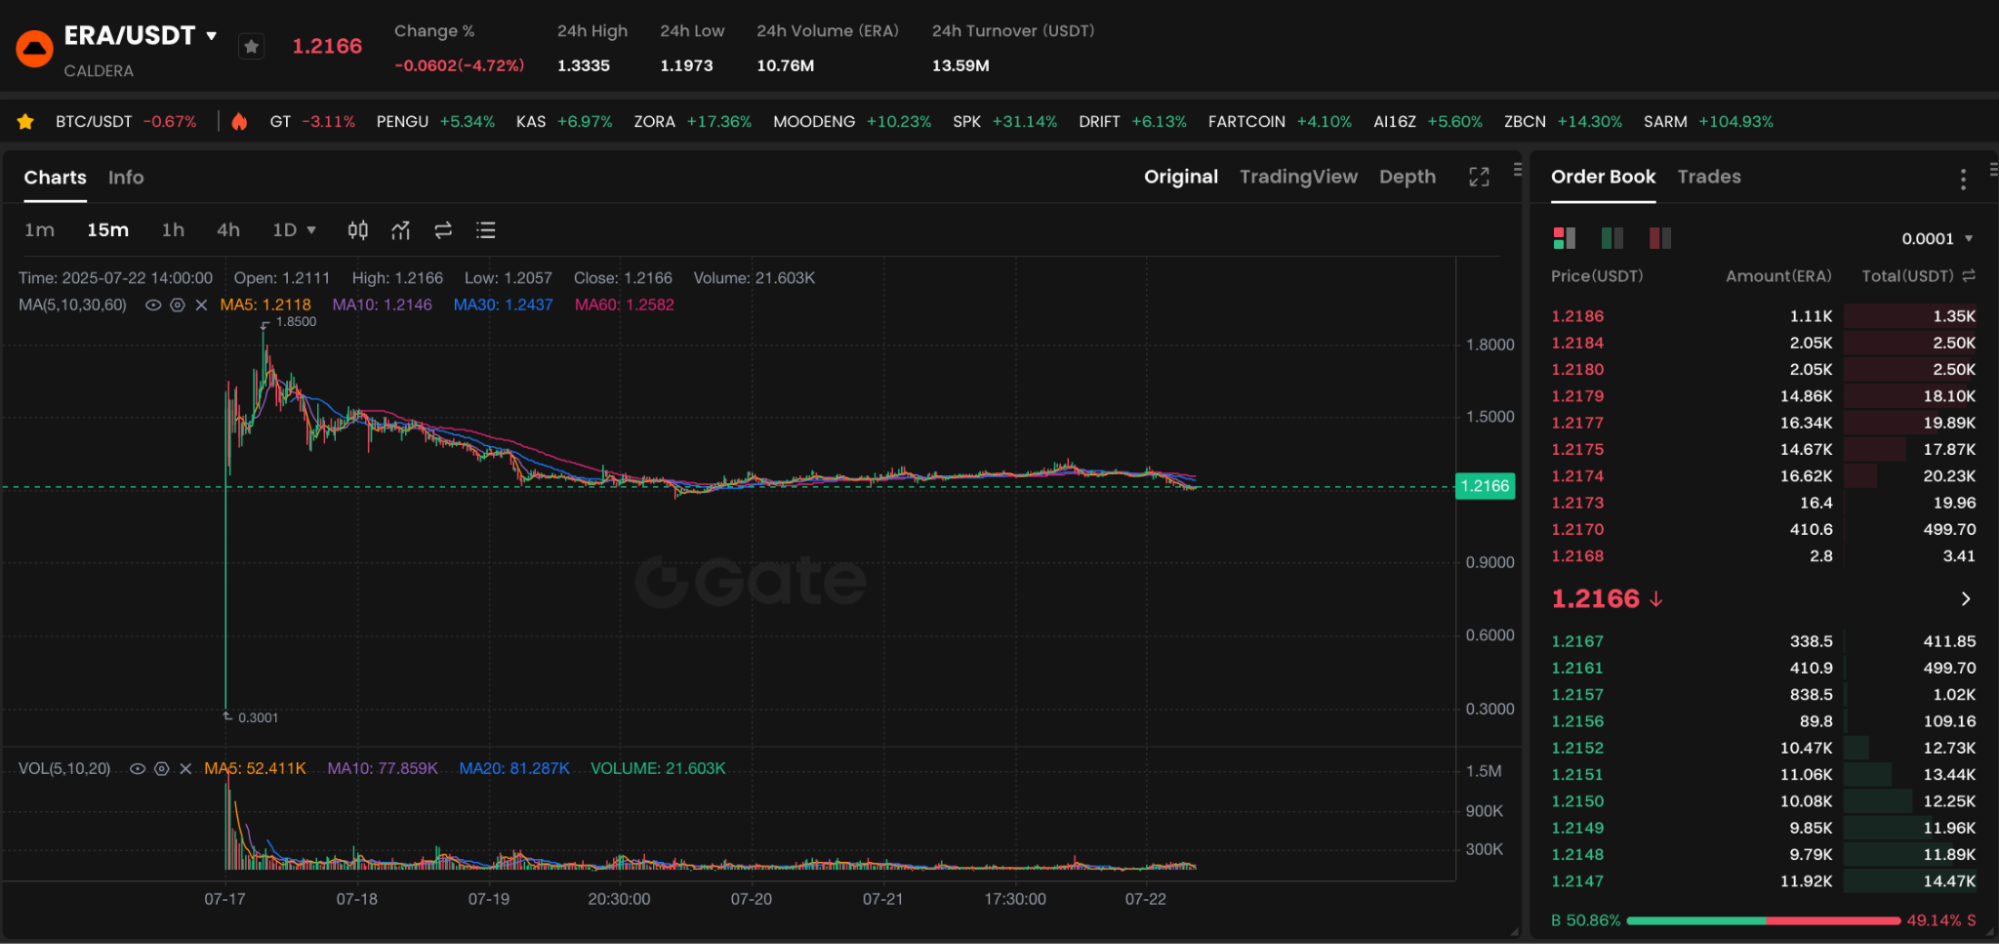This screenshot has width=1999, height=944.
Task: Show bids-only green order book view
Action: (1612, 238)
